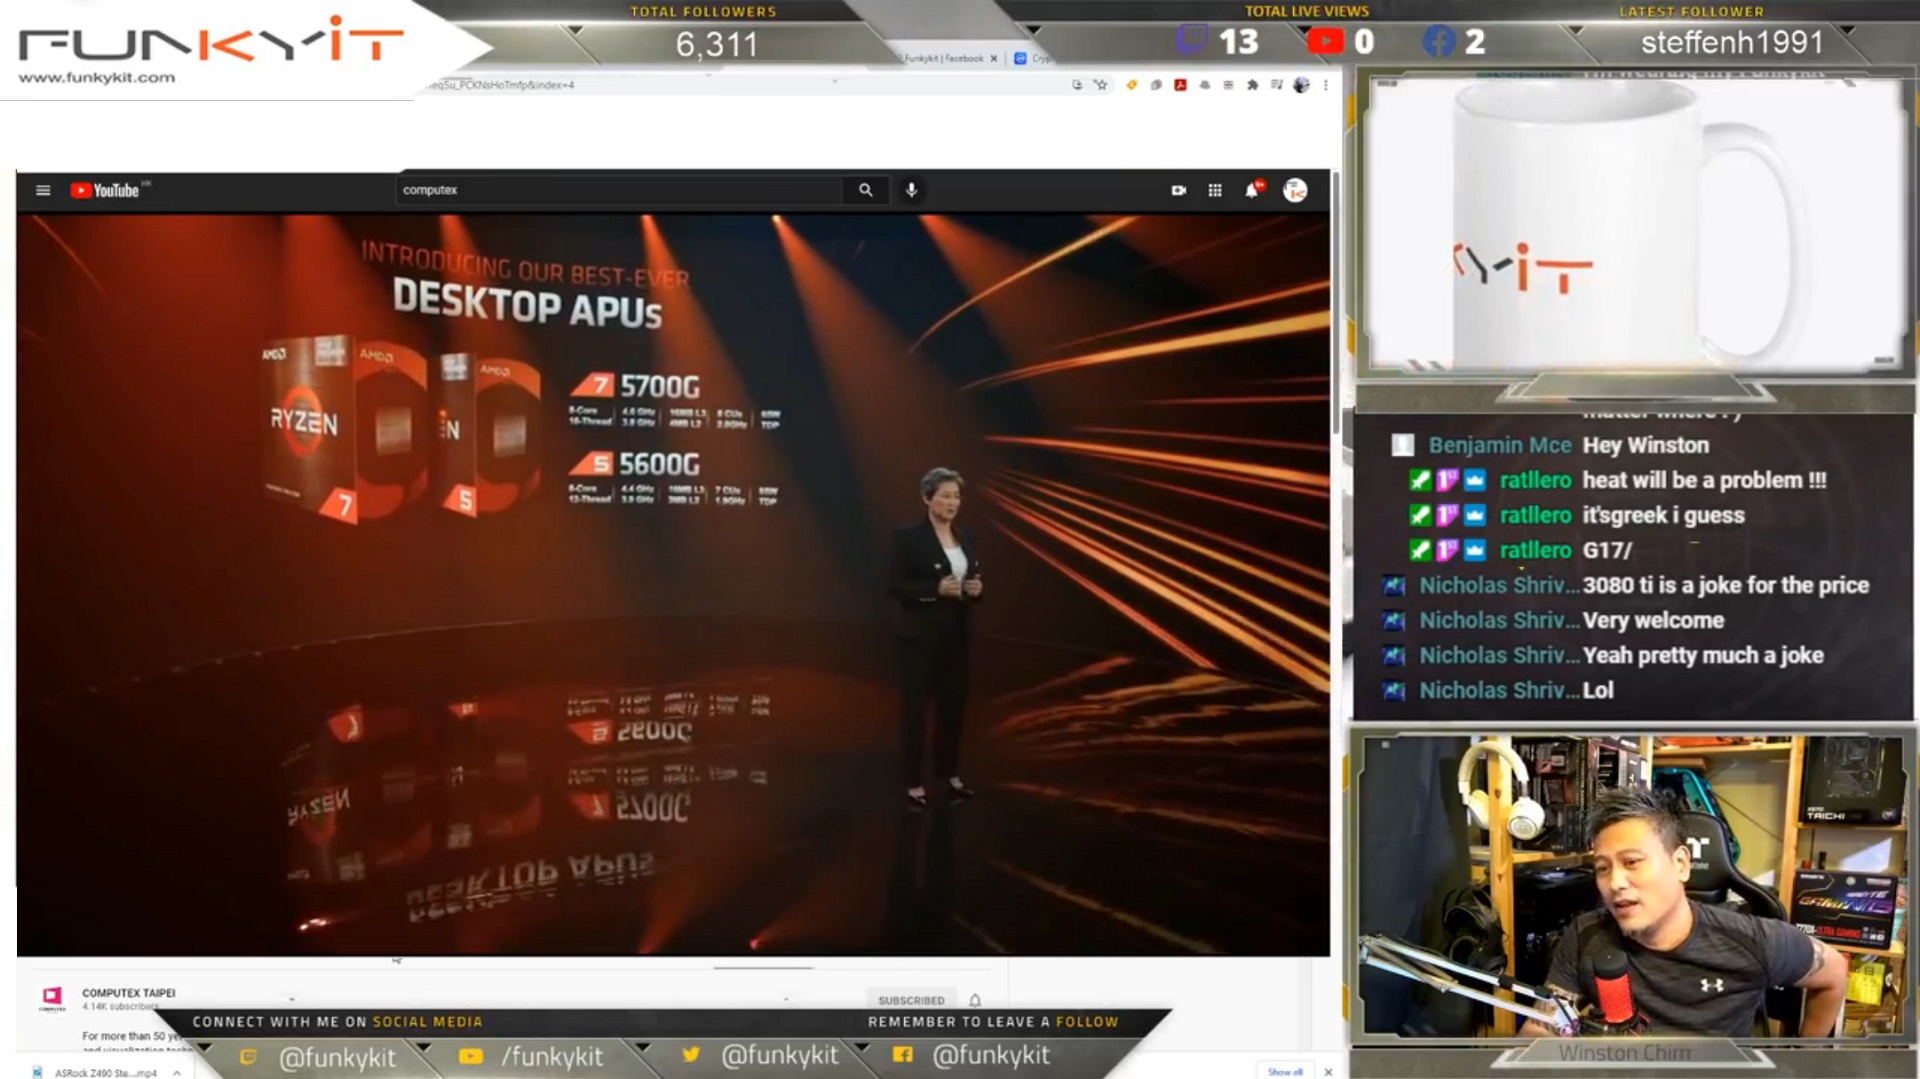This screenshot has height=1079, width=1920.
Task: Click the install icon in the address bar
Action: pos(1077,85)
